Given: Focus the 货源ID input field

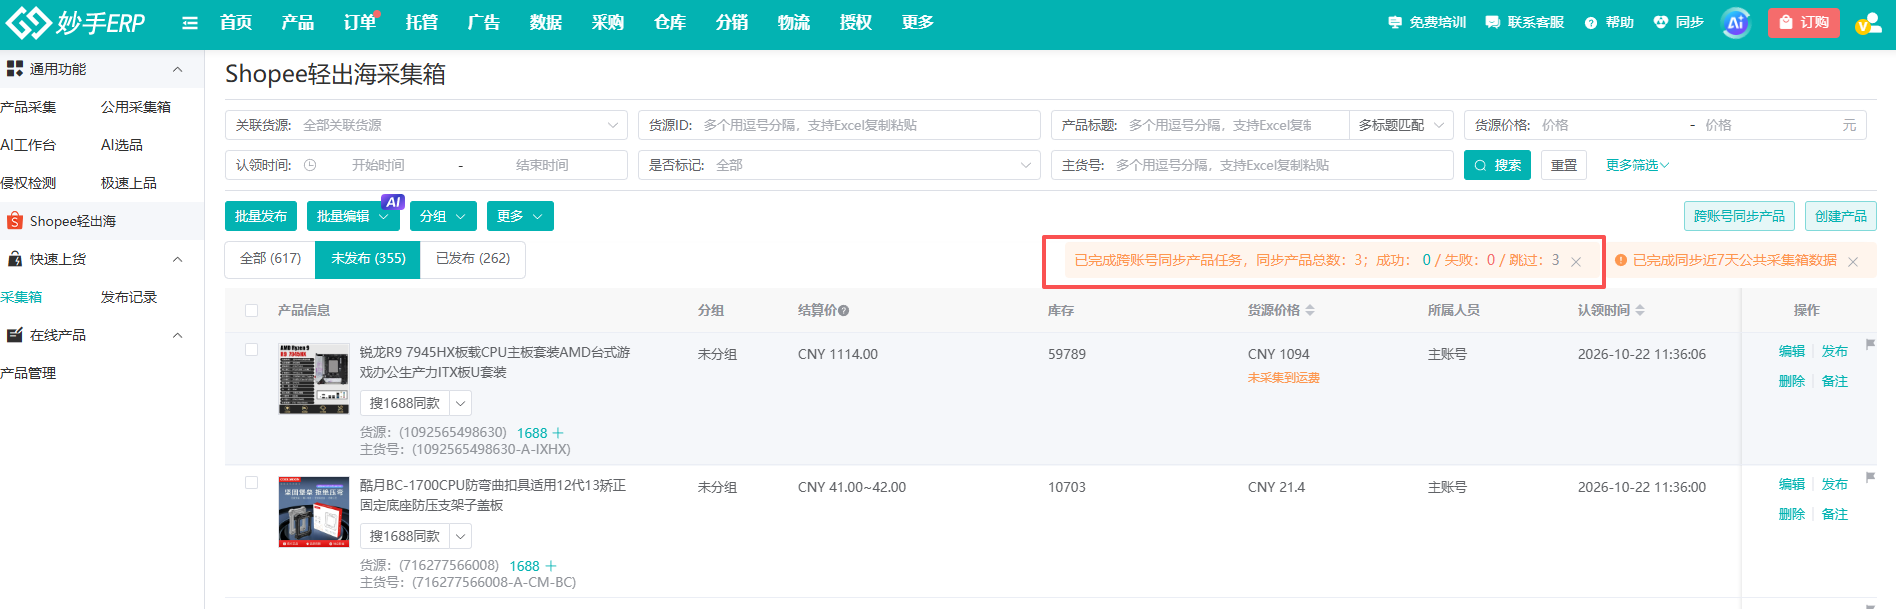Looking at the screenshot, I should (839, 125).
